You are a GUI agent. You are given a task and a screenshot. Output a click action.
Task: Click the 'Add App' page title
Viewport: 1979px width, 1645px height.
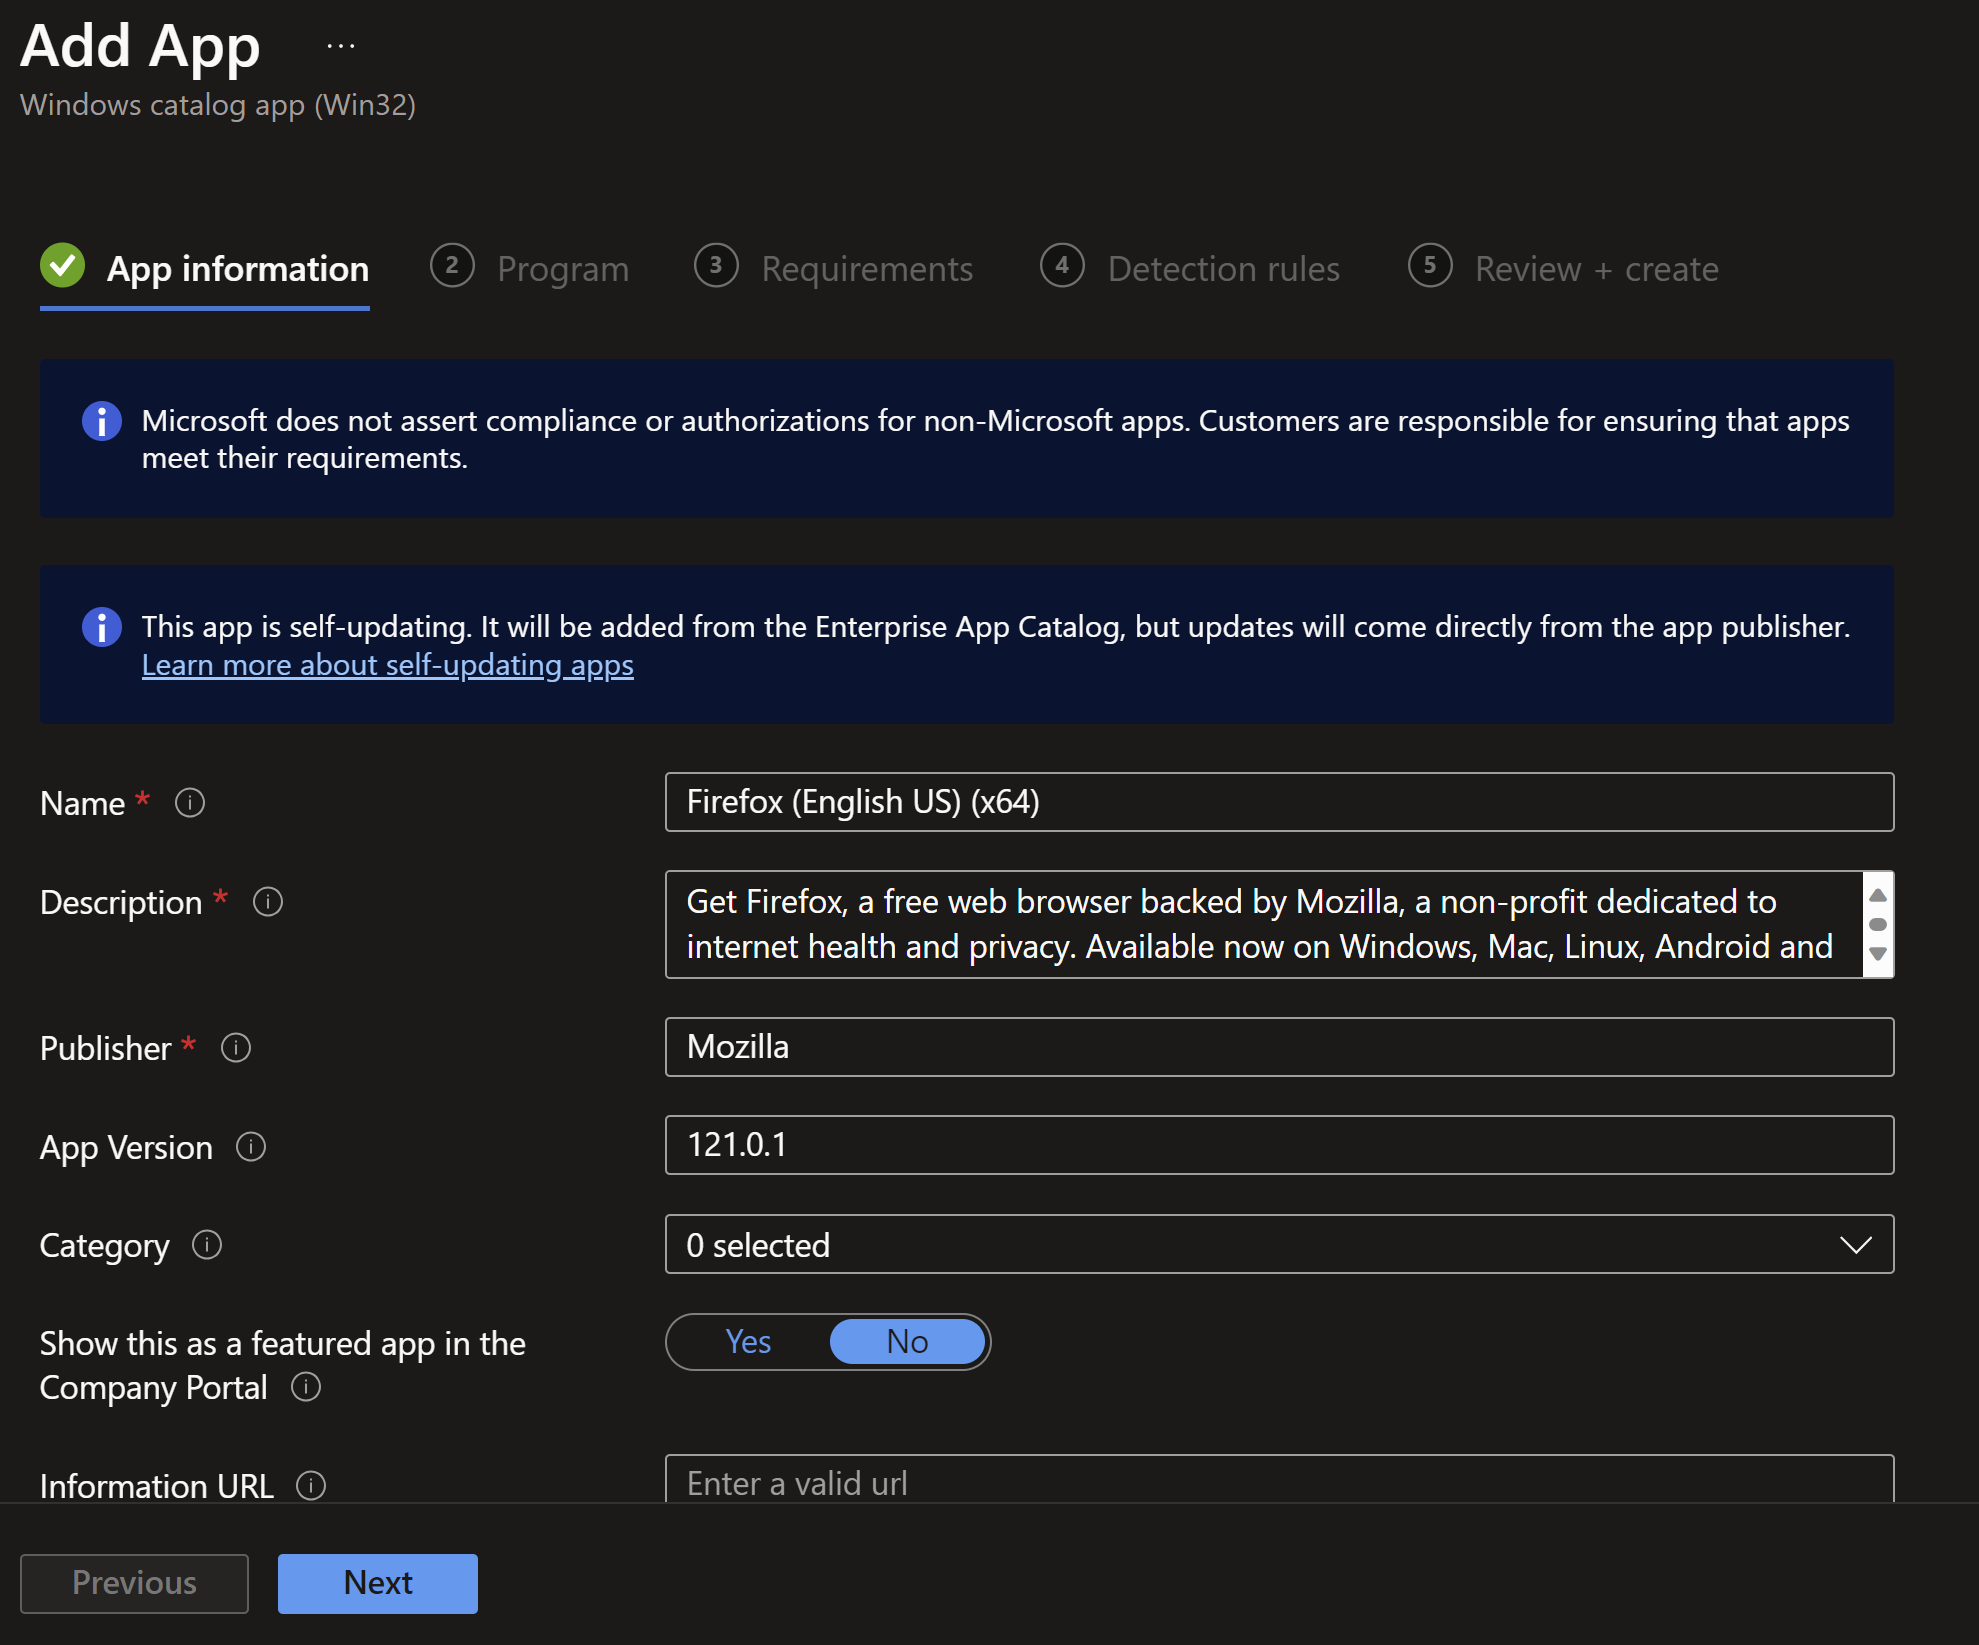pyautogui.click(x=140, y=46)
